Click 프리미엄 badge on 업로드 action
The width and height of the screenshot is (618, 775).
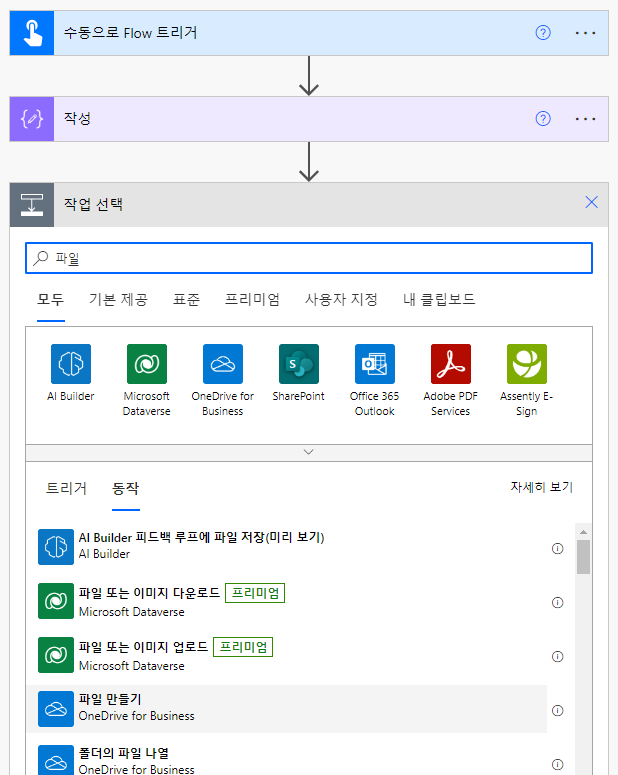tap(243, 647)
